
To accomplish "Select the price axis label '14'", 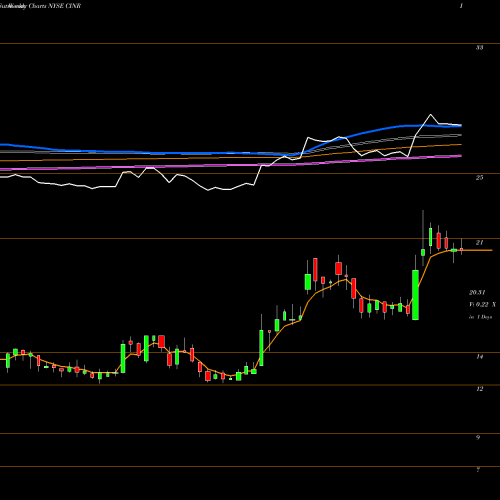I will pos(479,357).
